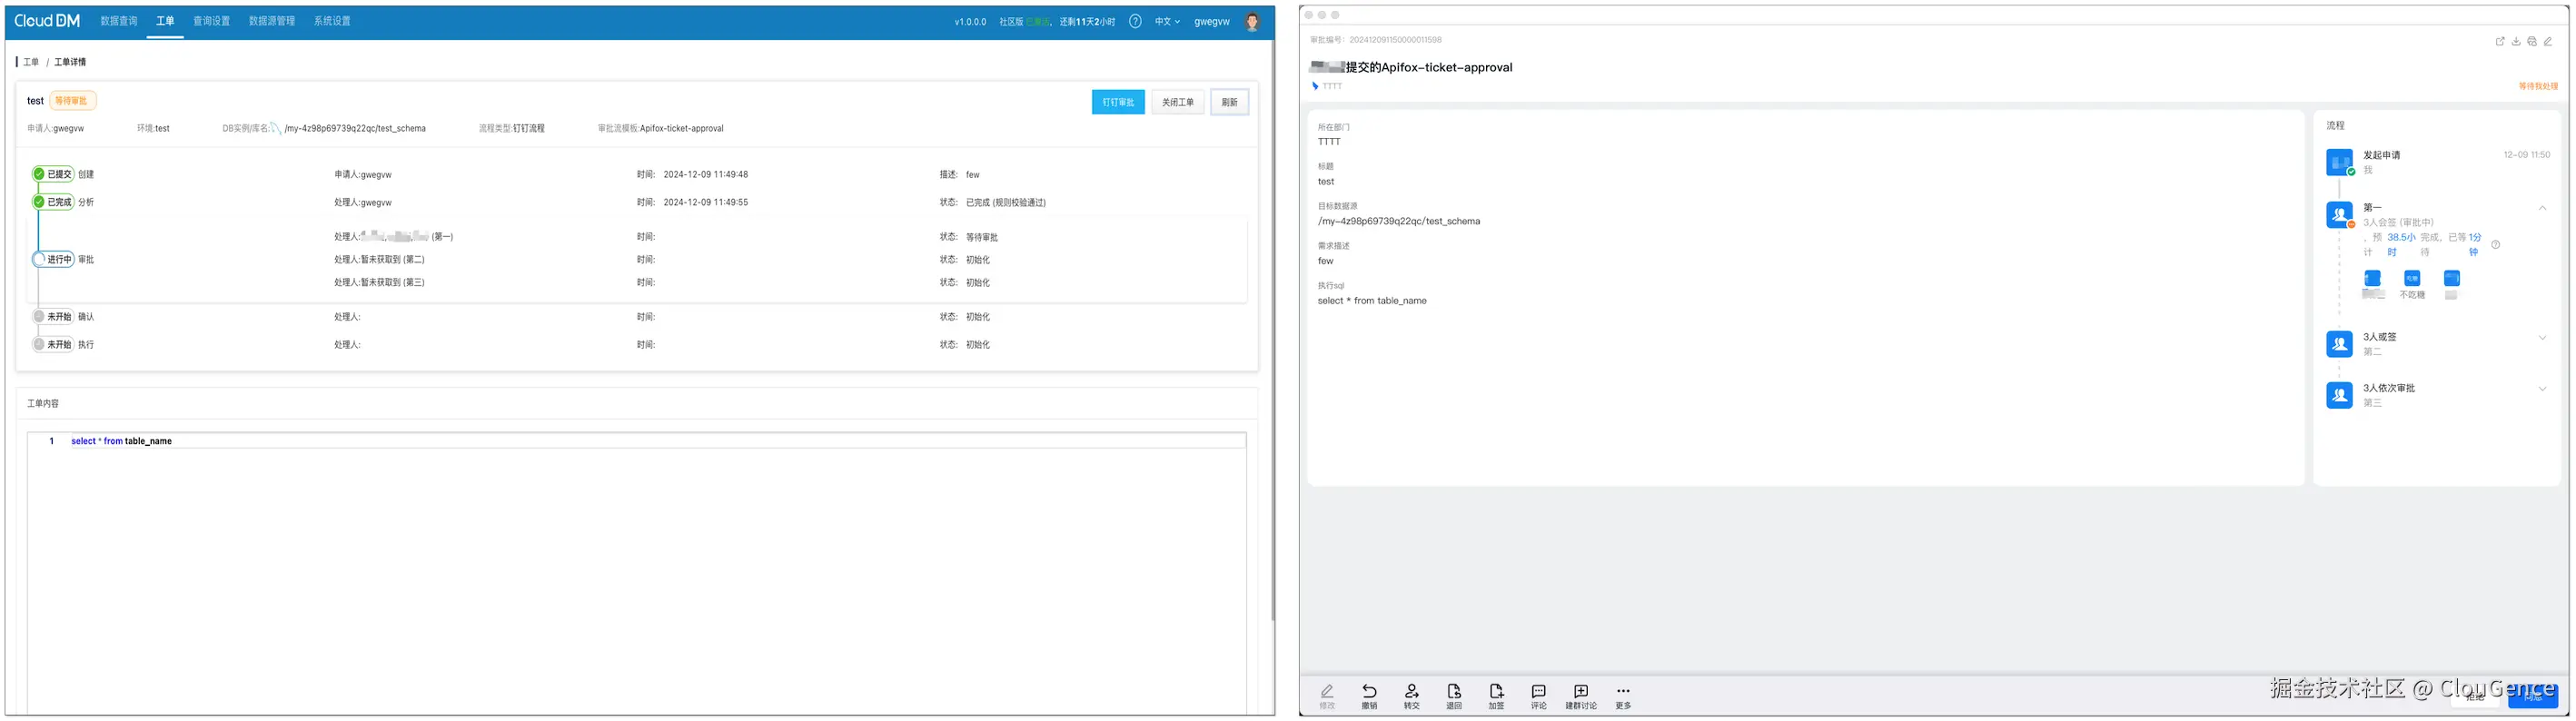Click the 转交 (transfer) icon
Screen dimensions: 2576x721
coord(1411,691)
